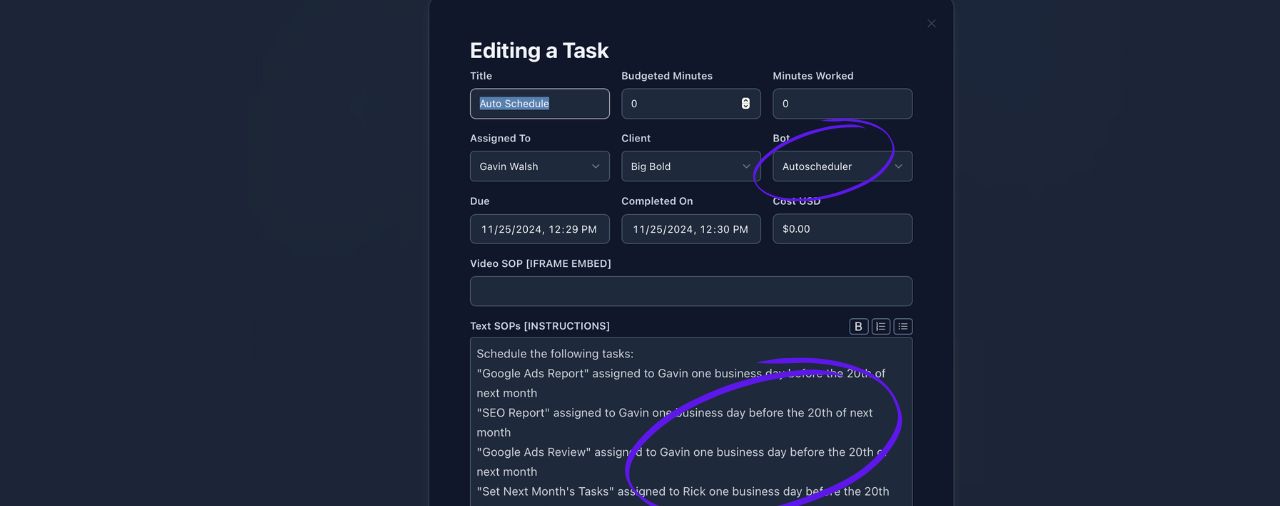Screen dimensions: 1280x506
Task: Insert a numbered list in Text SOPs
Action: [x=881, y=326]
